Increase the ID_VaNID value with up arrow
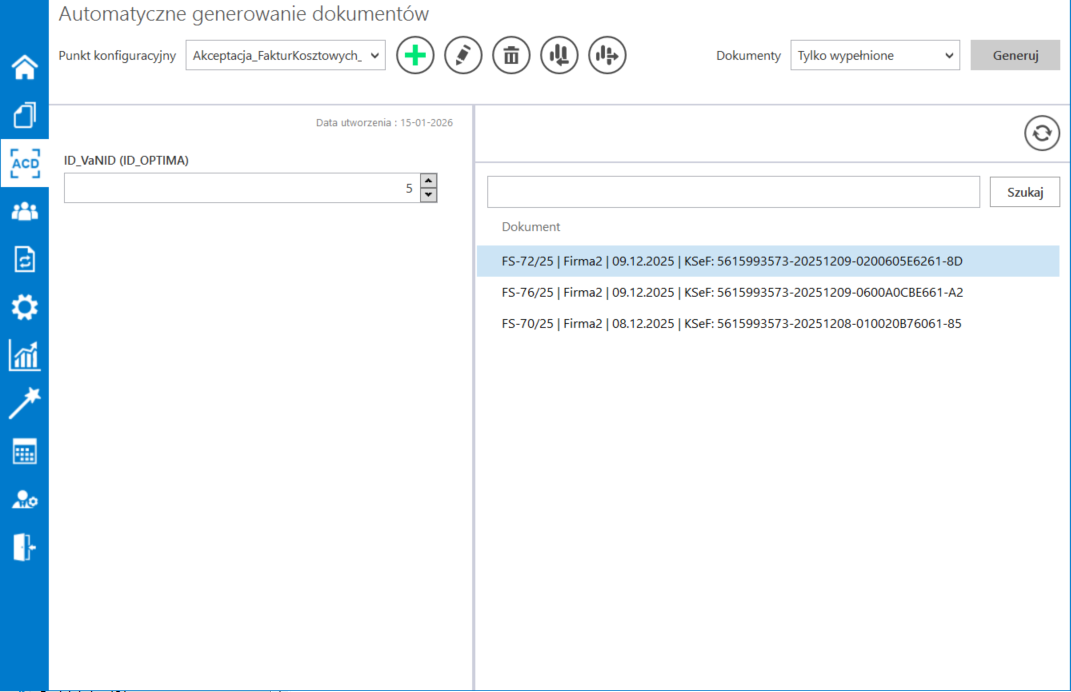Viewport: 1071px width, 692px height. [429, 181]
